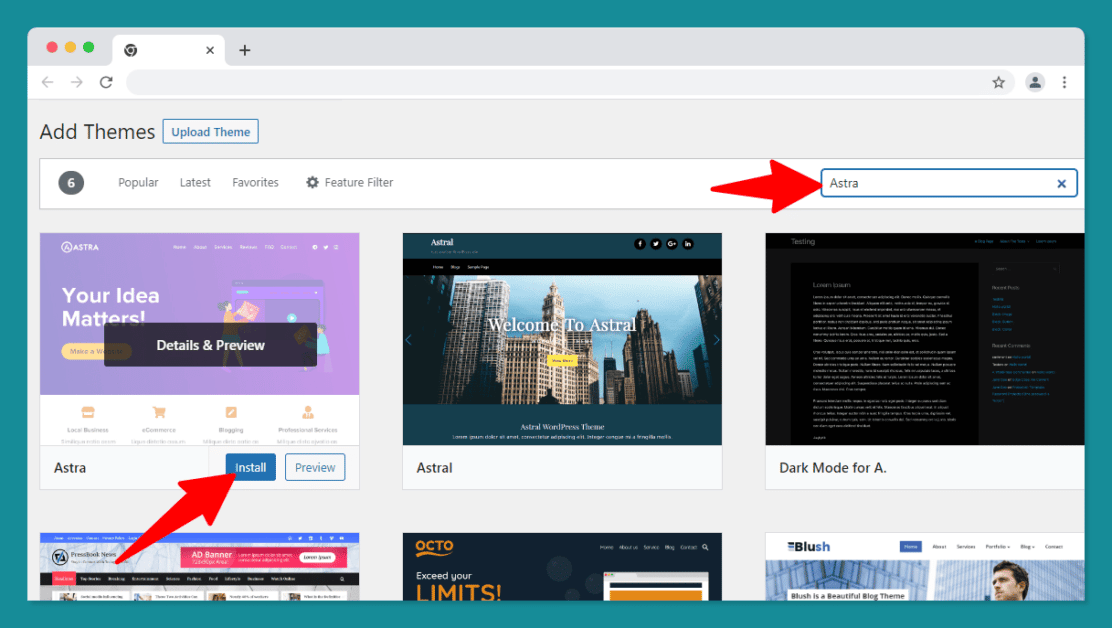The height and width of the screenshot is (628, 1112).
Task: Click the Add Themes heading
Action: click(97, 132)
